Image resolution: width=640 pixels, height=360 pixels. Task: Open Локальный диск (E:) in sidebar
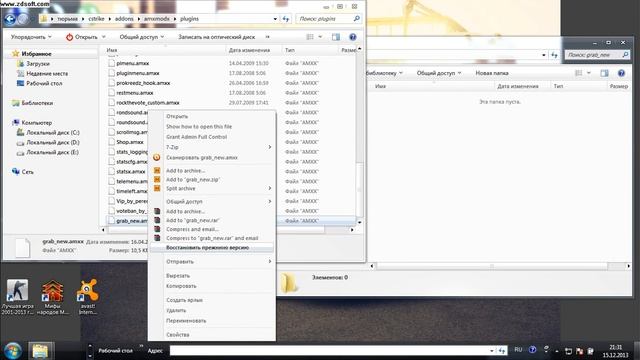(x=52, y=152)
